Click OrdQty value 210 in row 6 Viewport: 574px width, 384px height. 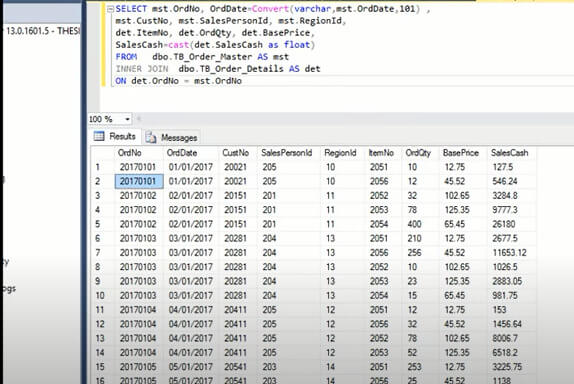pos(414,239)
